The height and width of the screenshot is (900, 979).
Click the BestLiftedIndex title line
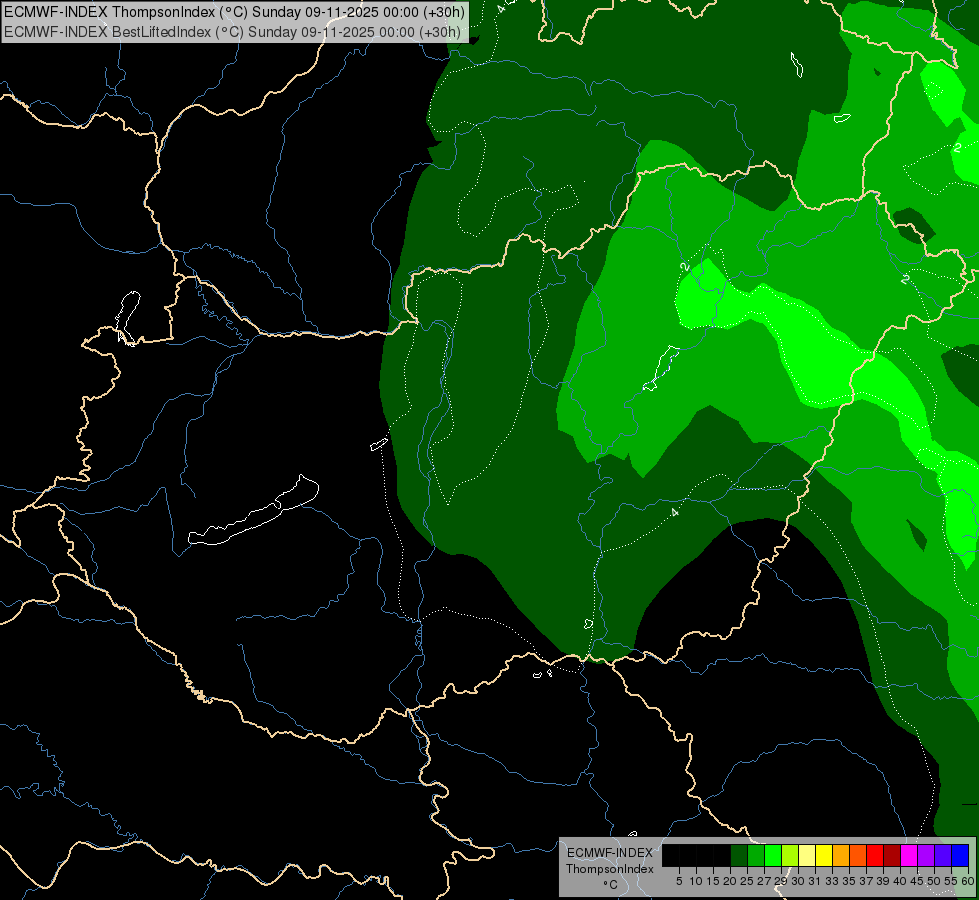(232, 32)
